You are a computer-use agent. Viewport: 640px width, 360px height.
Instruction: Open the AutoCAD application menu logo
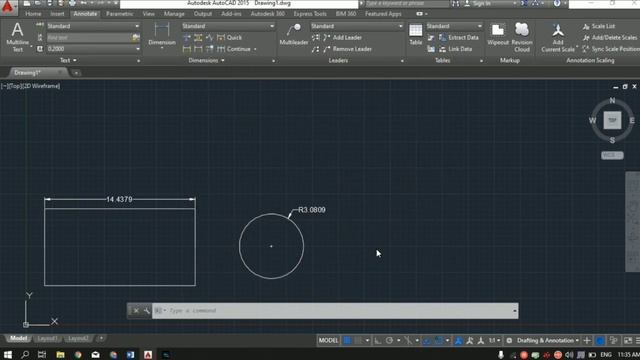8,7
